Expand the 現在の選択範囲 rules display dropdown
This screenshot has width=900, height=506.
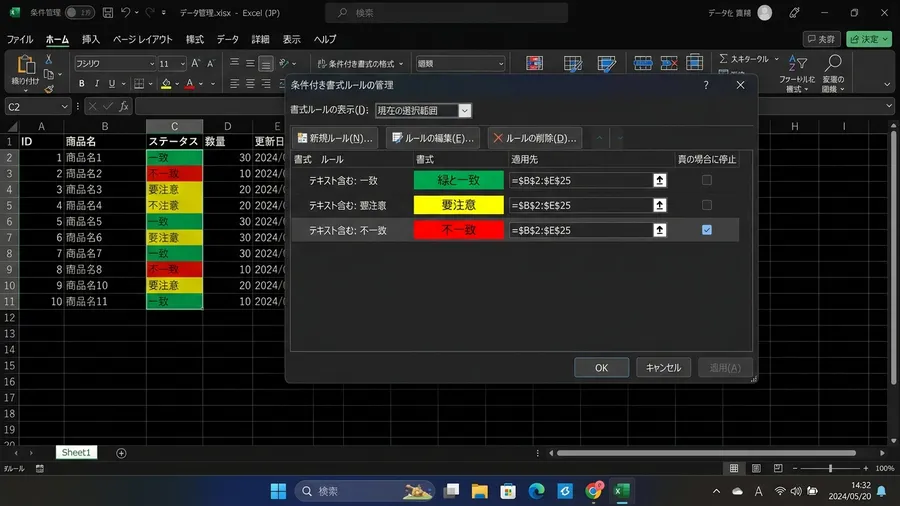(464, 111)
